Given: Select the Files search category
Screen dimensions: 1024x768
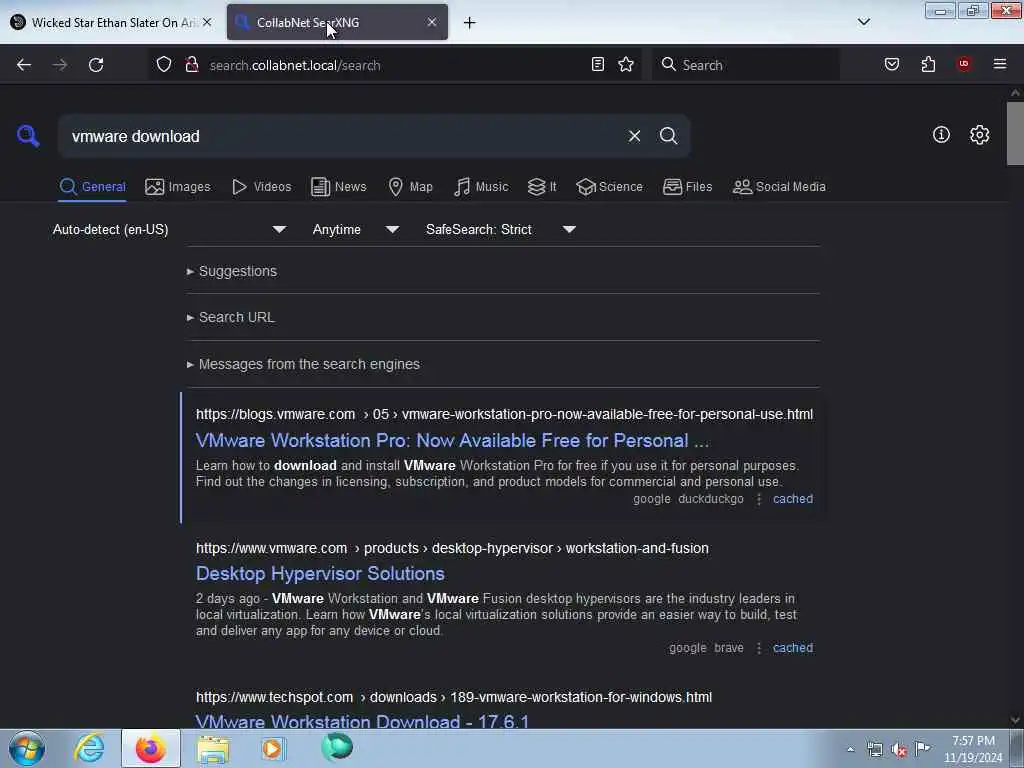Looking at the screenshot, I should [x=687, y=187].
